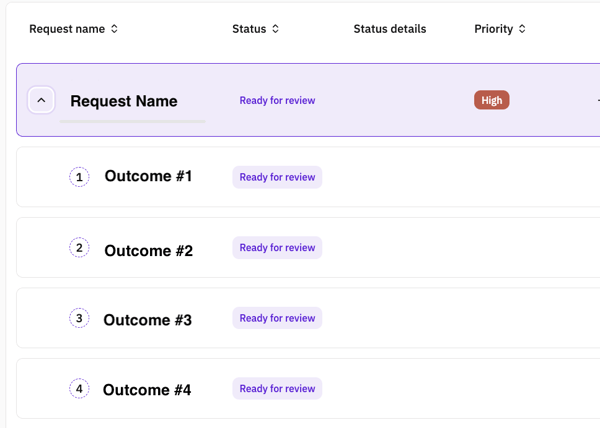This screenshot has height=428, width=600.
Task: Click Ready for review in Request Name row
Action: click(277, 100)
